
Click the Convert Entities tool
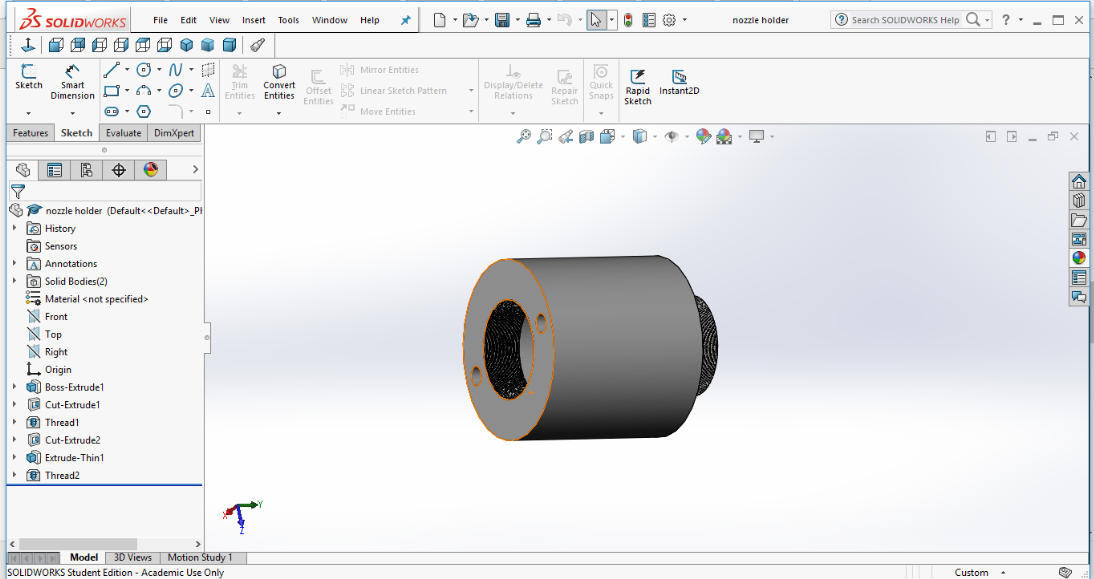[279, 82]
